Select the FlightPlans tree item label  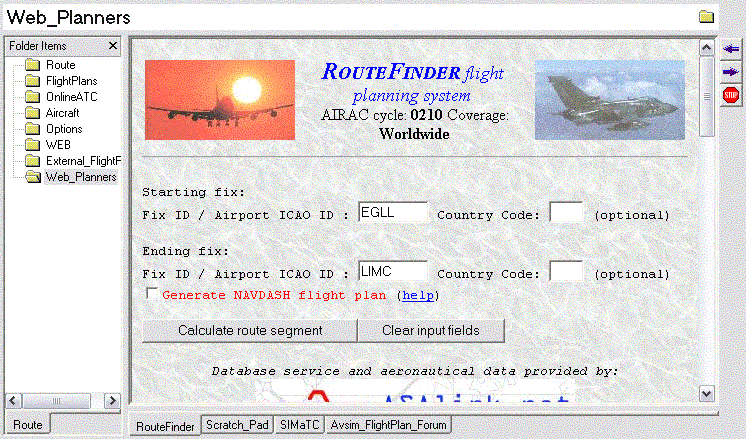click(71, 81)
